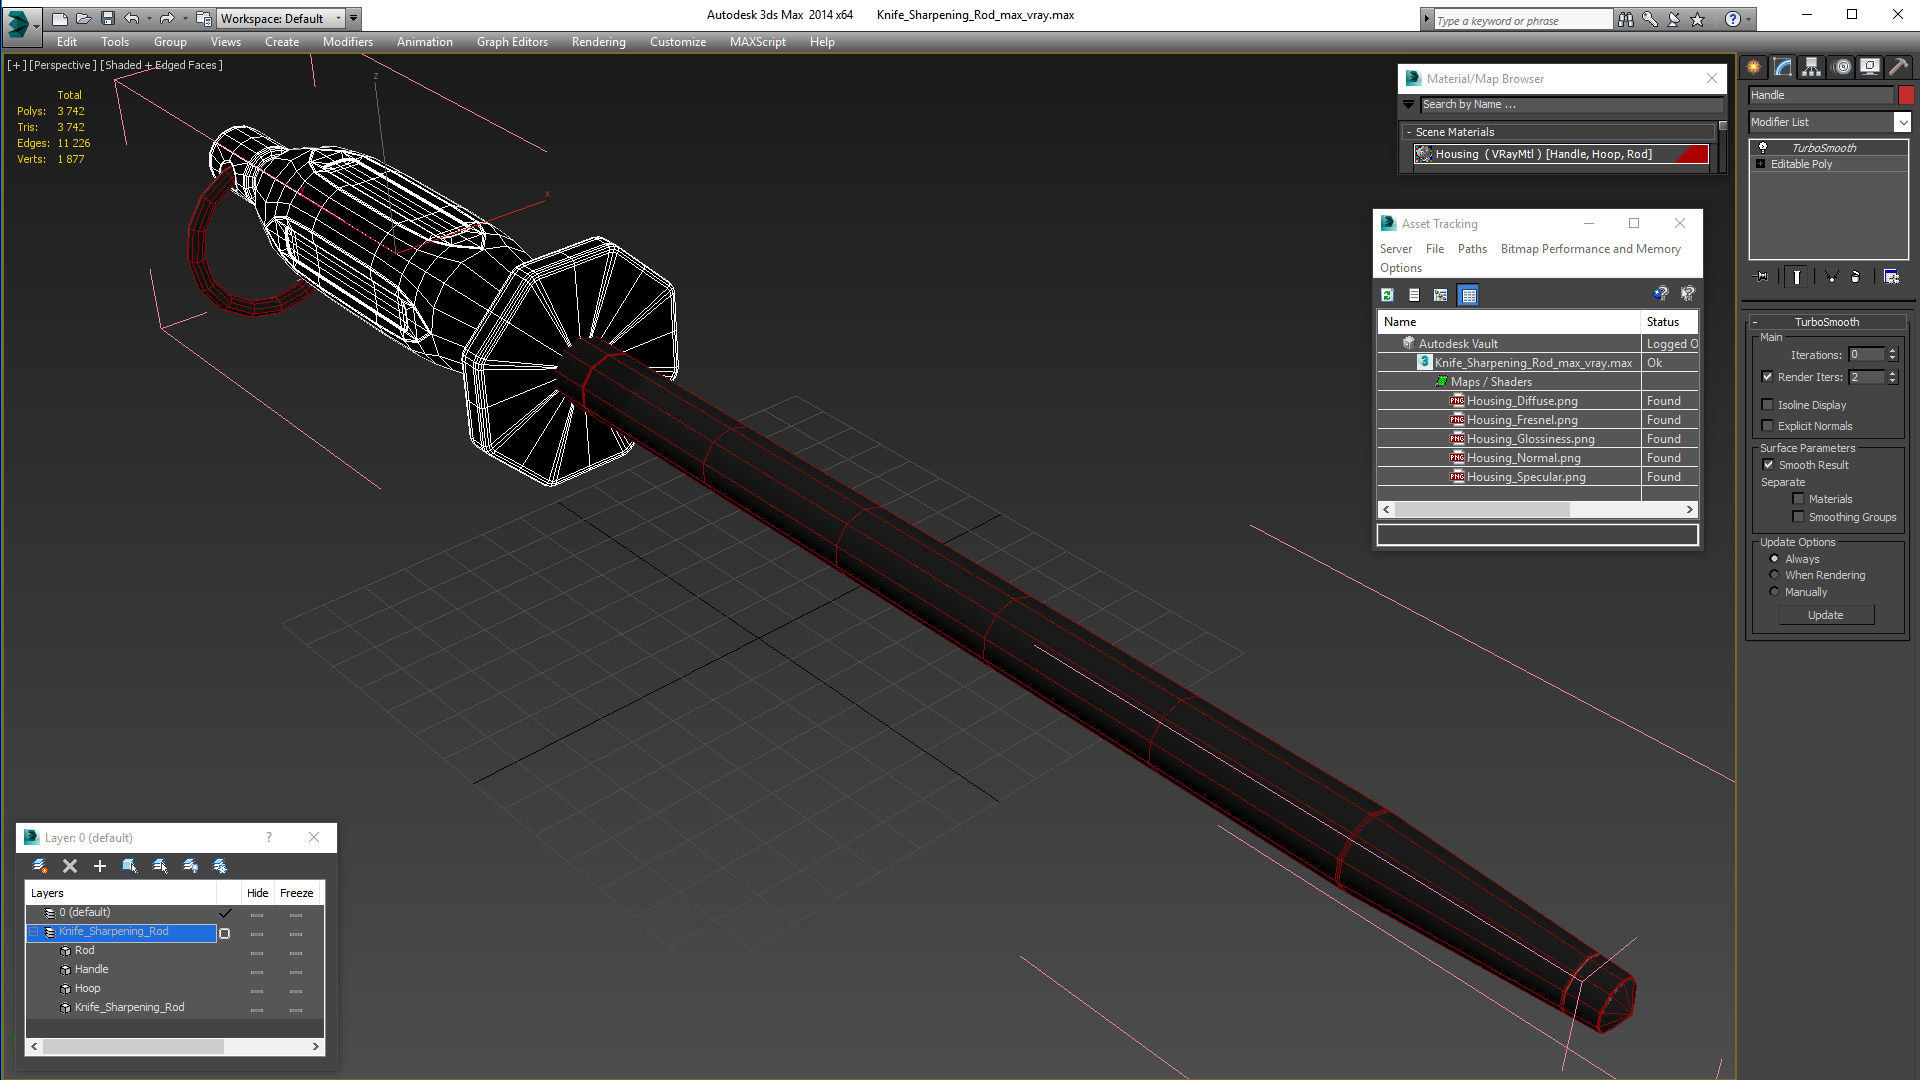Open the Paths menu in Asset Tracking

tap(1471, 249)
